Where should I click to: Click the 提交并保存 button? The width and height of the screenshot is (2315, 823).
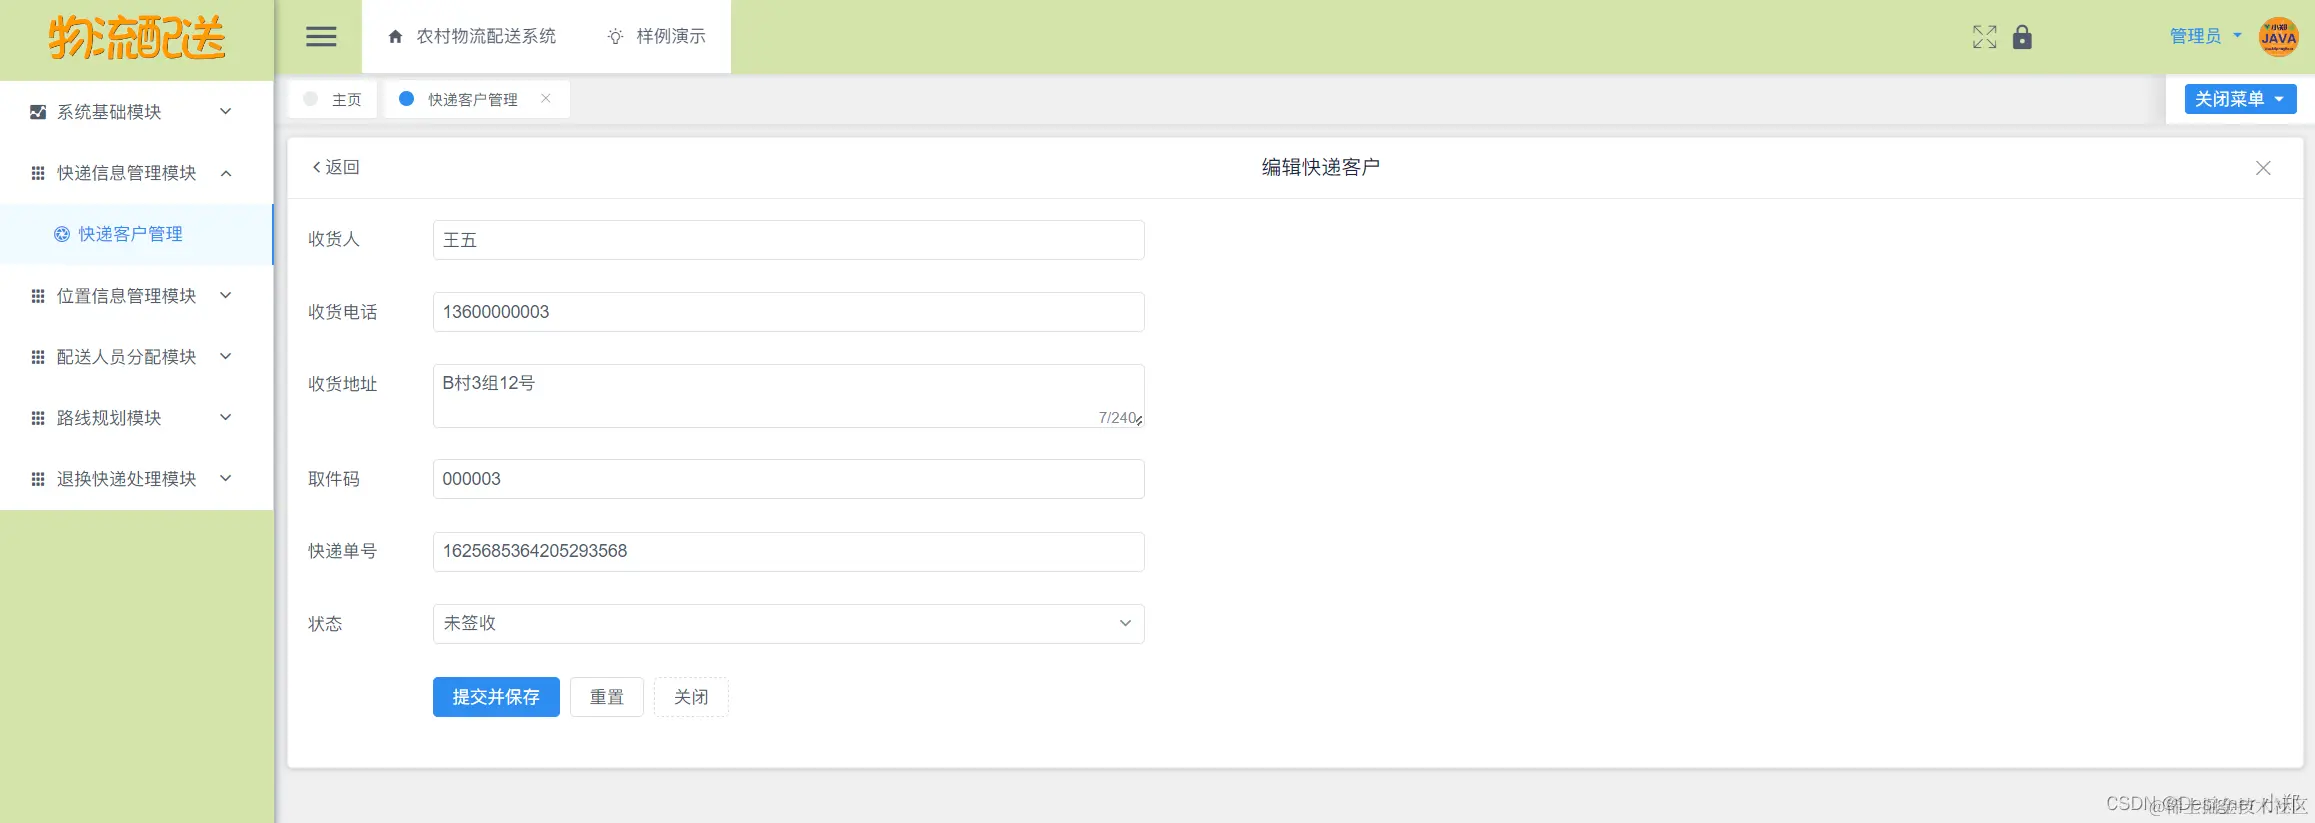tap(496, 697)
